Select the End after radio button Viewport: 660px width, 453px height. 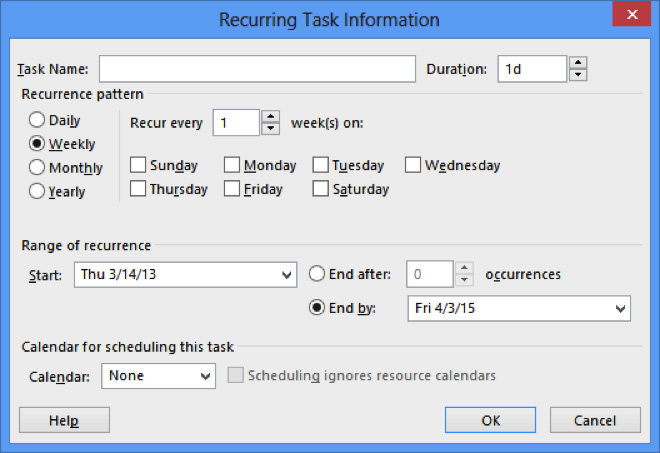coord(317,274)
